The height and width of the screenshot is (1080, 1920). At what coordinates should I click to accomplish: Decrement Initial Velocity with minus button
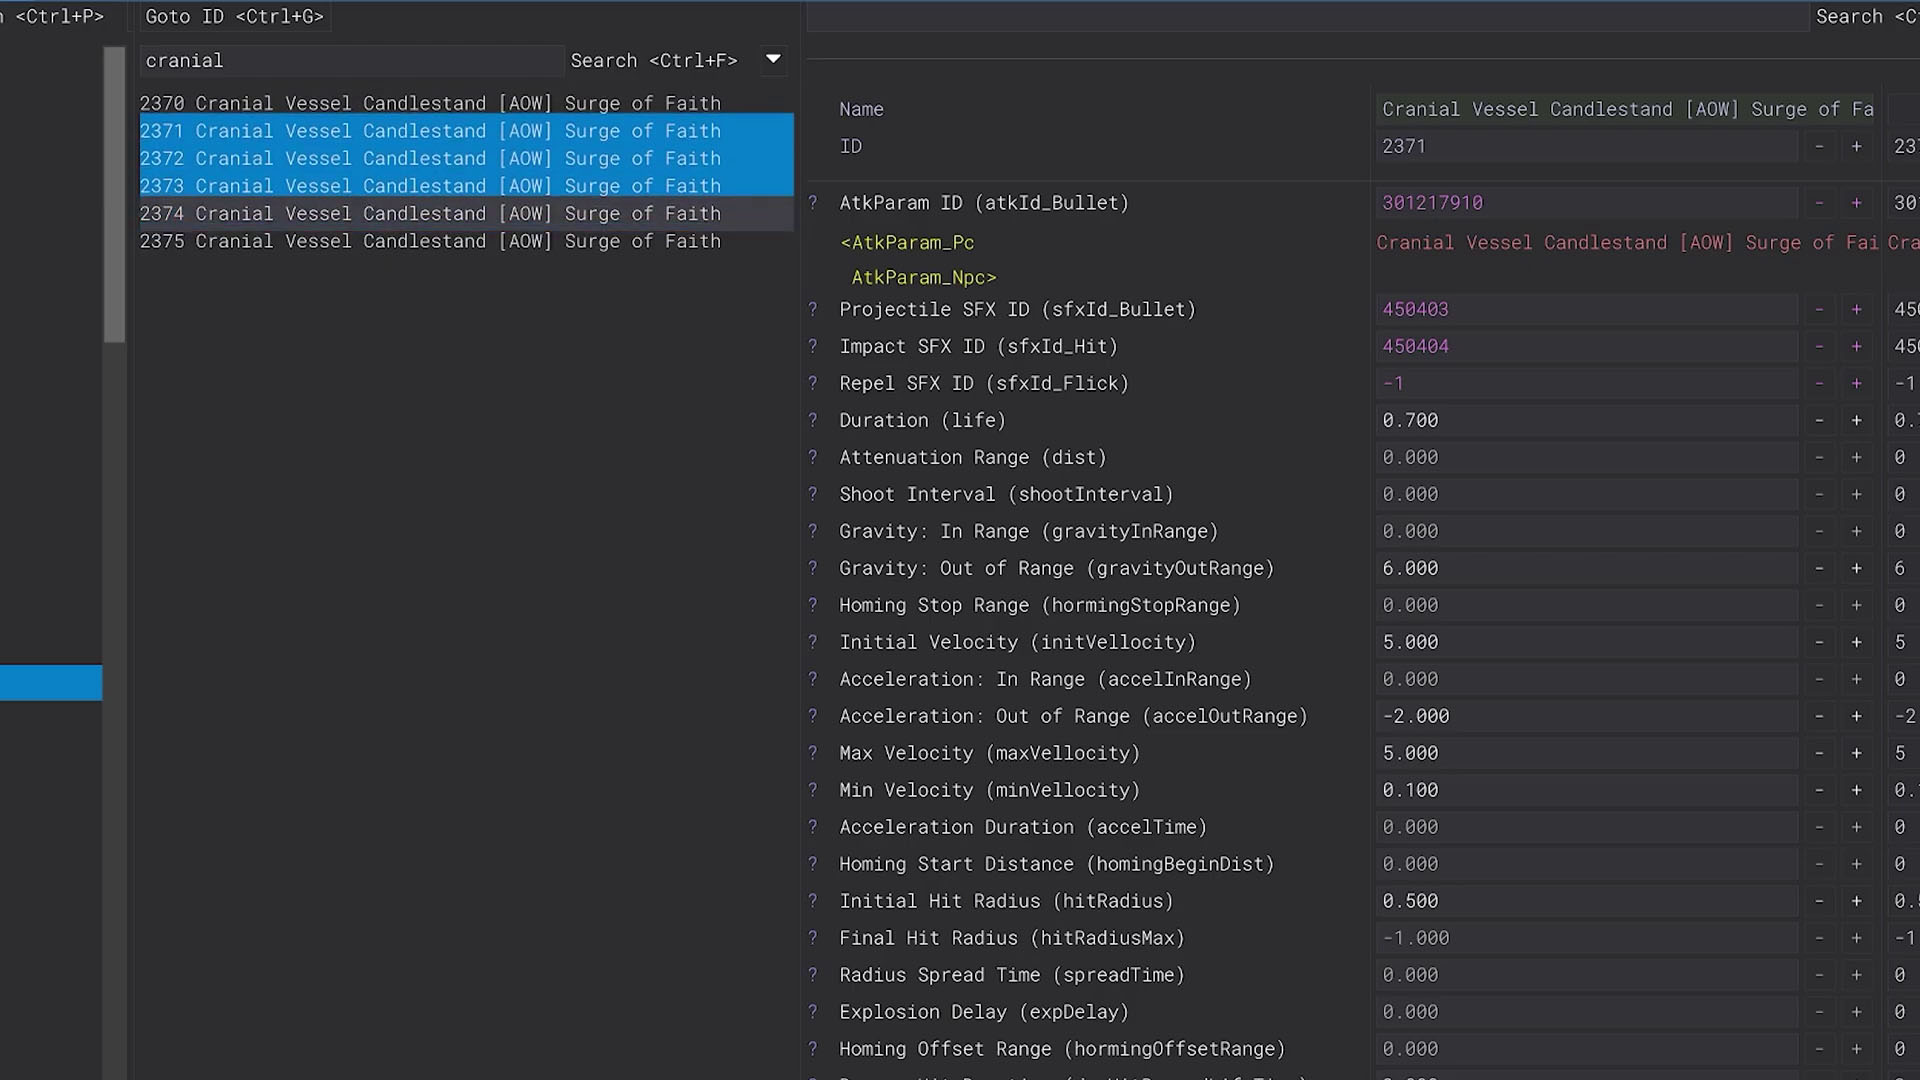point(1819,643)
